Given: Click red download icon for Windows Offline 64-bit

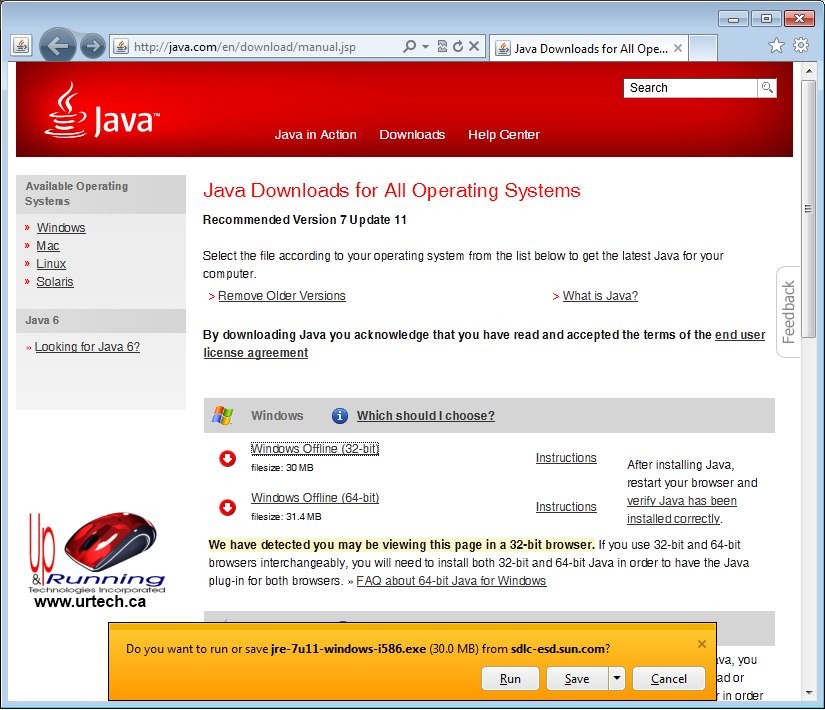Looking at the screenshot, I should [x=227, y=507].
